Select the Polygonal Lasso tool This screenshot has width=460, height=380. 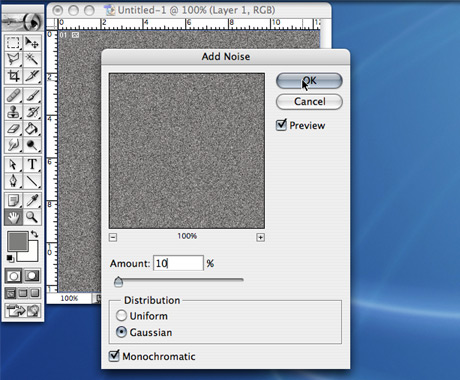[14, 59]
